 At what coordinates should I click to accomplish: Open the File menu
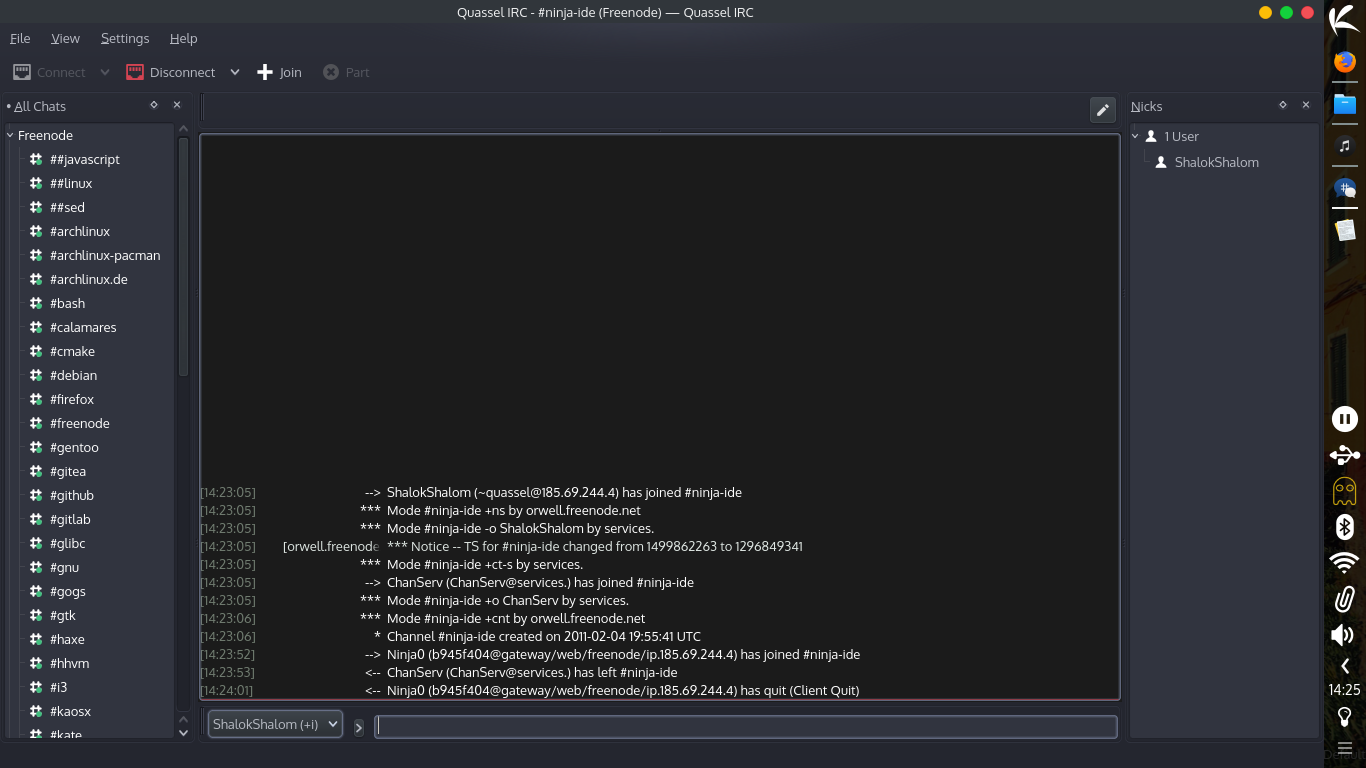click(20, 38)
